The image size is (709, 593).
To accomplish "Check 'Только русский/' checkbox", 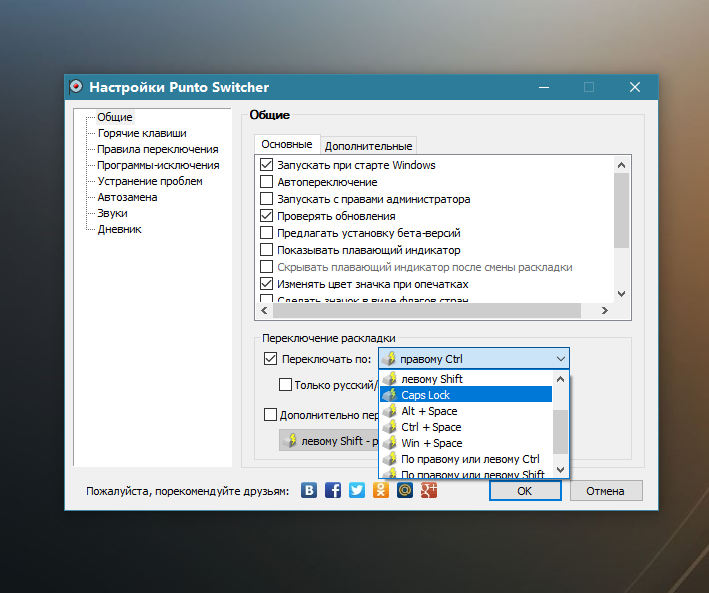I will (285, 384).
